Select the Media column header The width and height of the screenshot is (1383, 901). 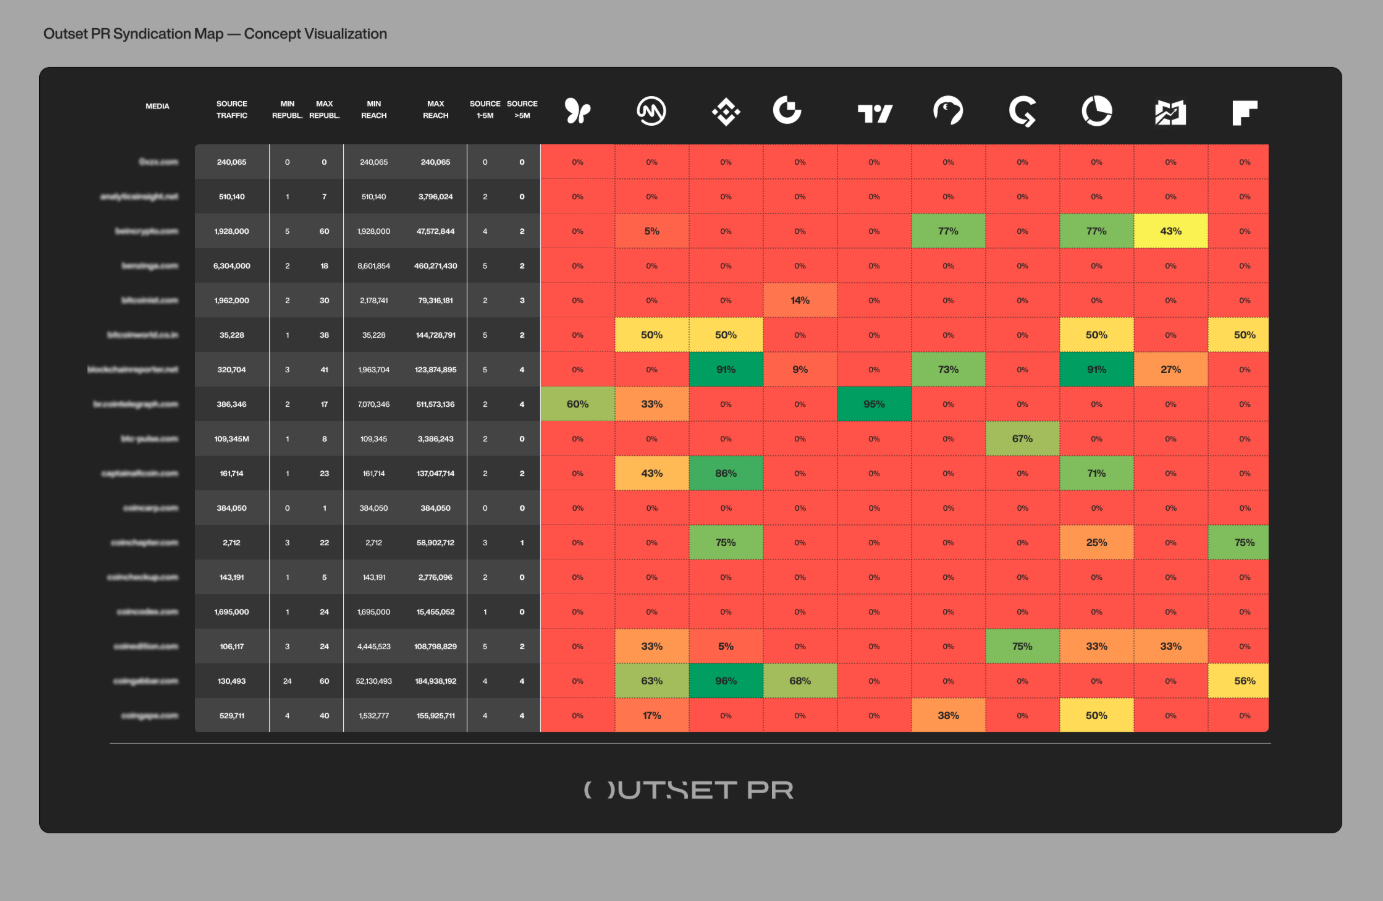(158, 106)
